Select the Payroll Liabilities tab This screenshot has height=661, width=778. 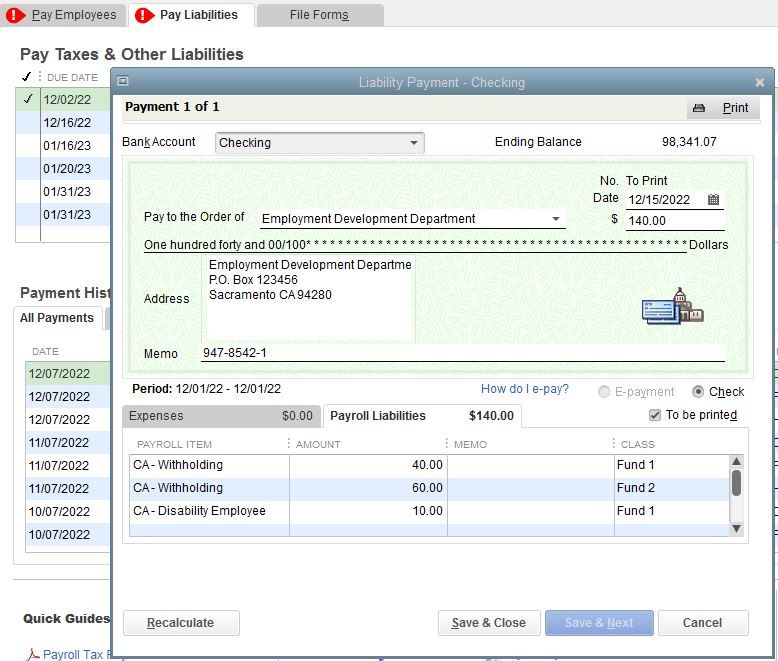click(x=422, y=416)
